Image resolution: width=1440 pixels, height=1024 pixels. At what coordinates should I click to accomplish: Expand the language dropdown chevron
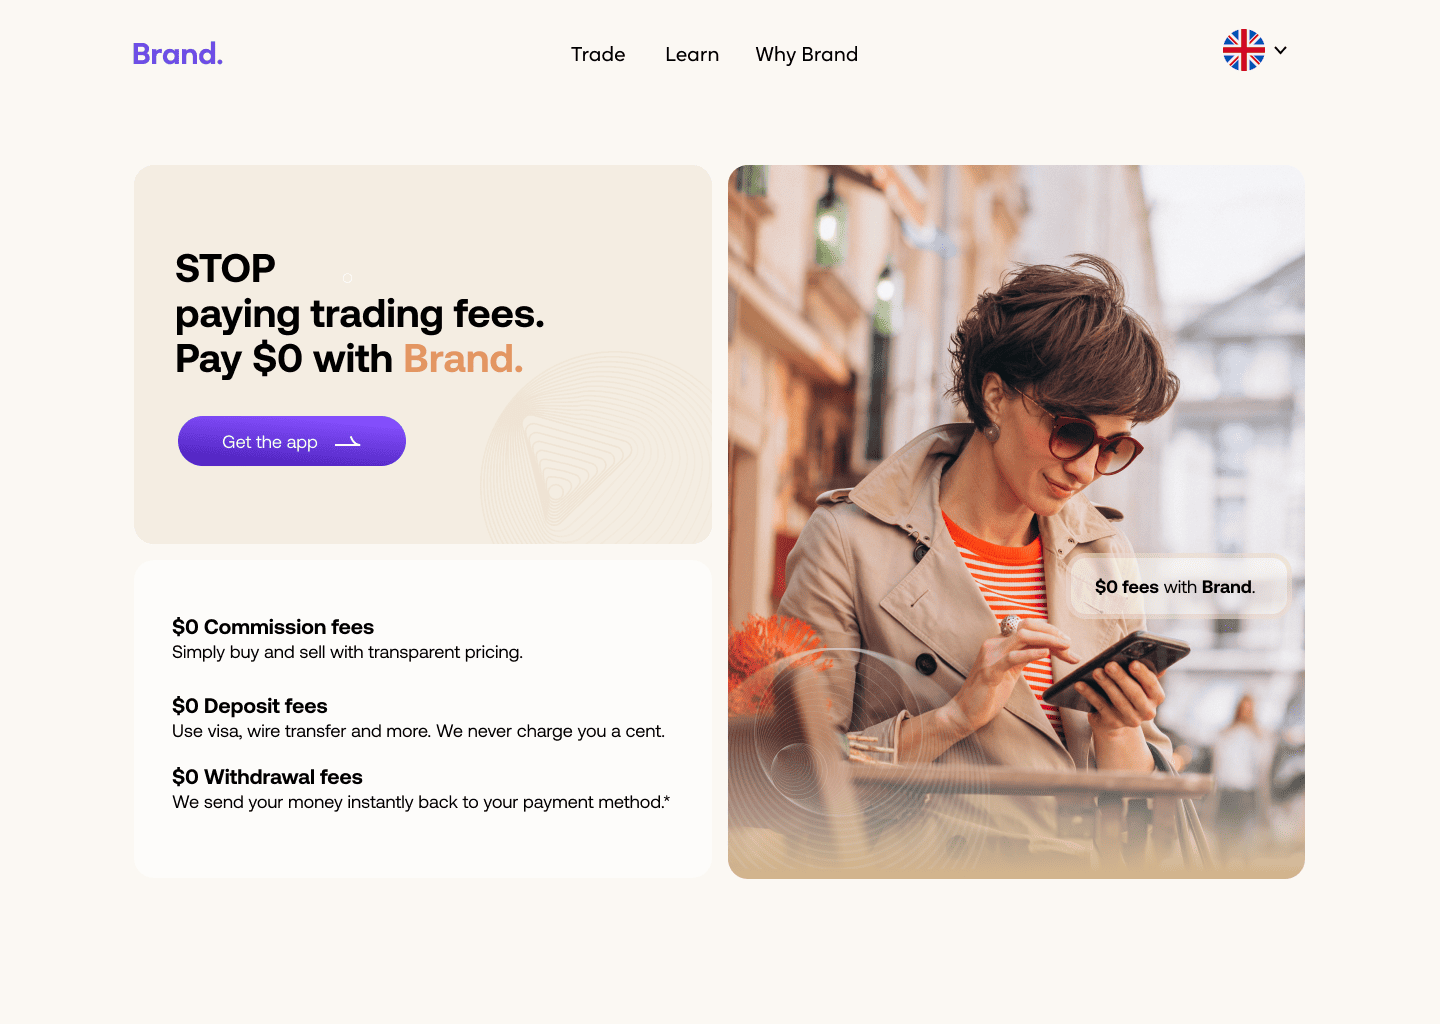tap(1280, 50)
